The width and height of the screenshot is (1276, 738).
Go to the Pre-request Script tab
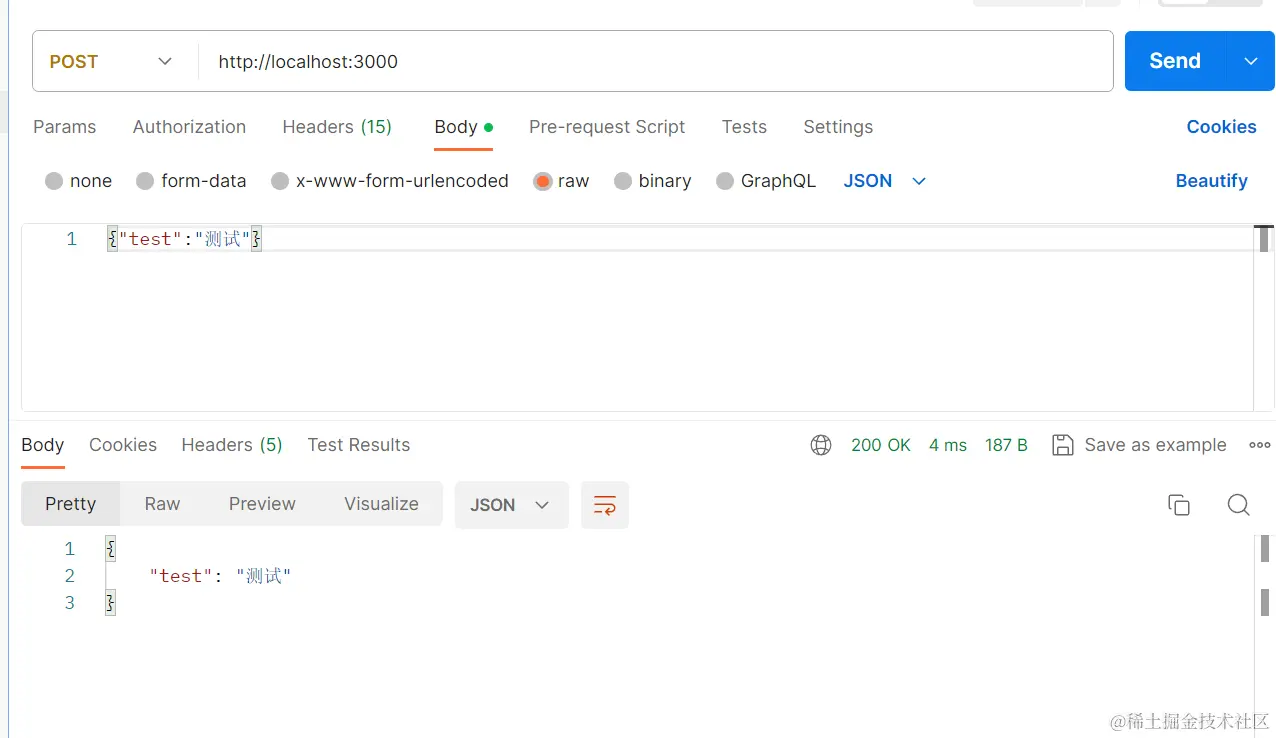[607, 127]
